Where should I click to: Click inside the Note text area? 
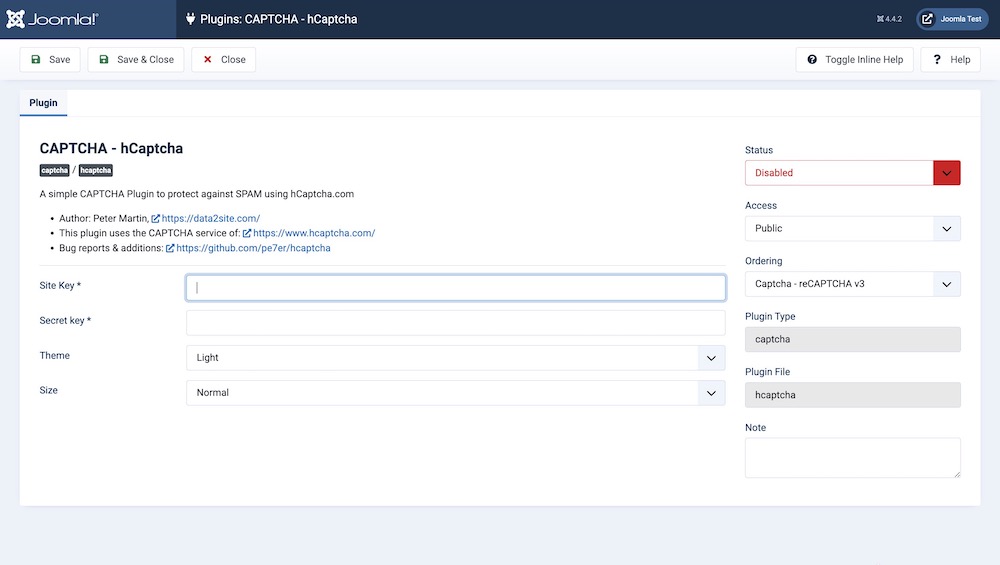tap(852, 457)
